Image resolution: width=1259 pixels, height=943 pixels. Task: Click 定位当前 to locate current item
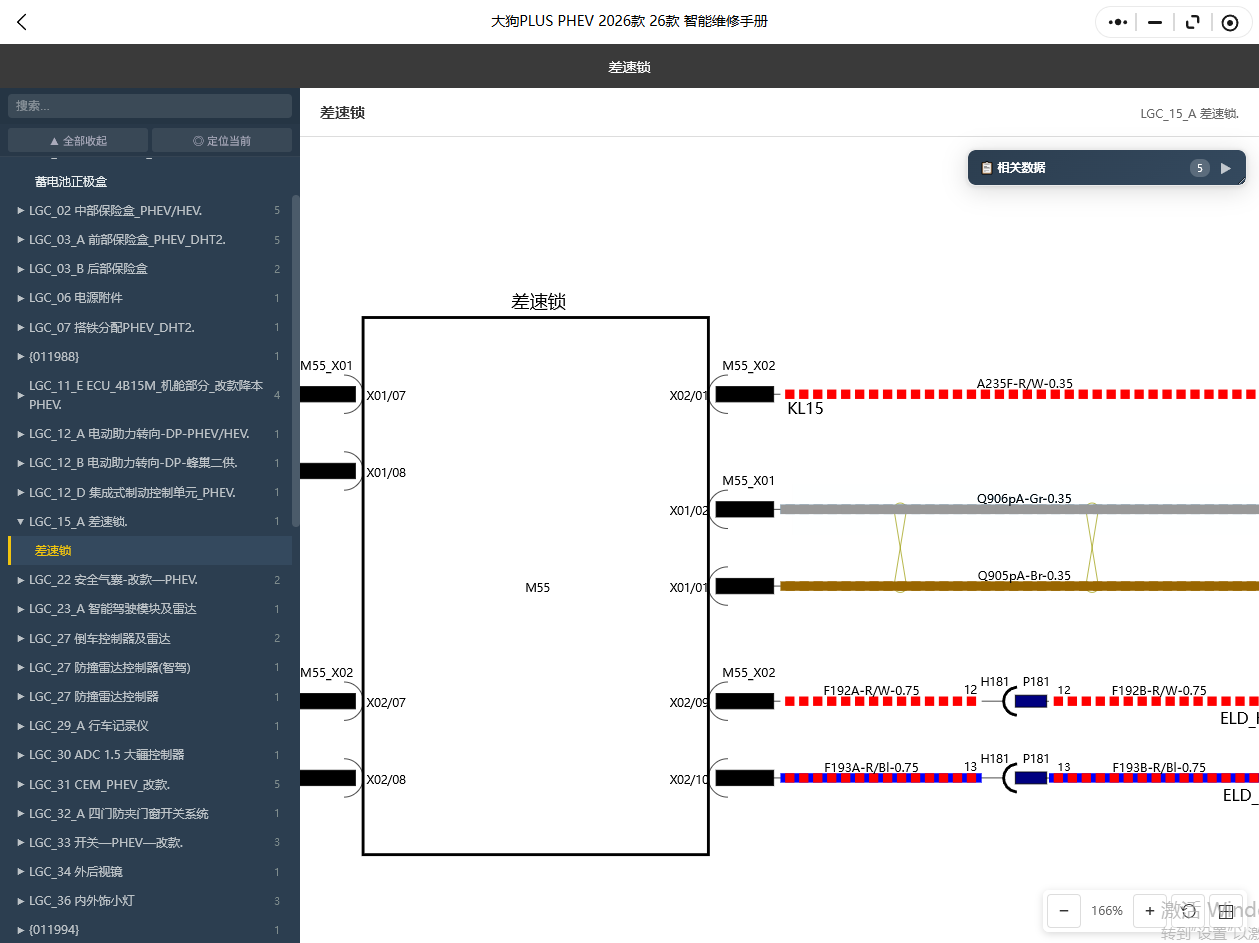click(222, 141)
